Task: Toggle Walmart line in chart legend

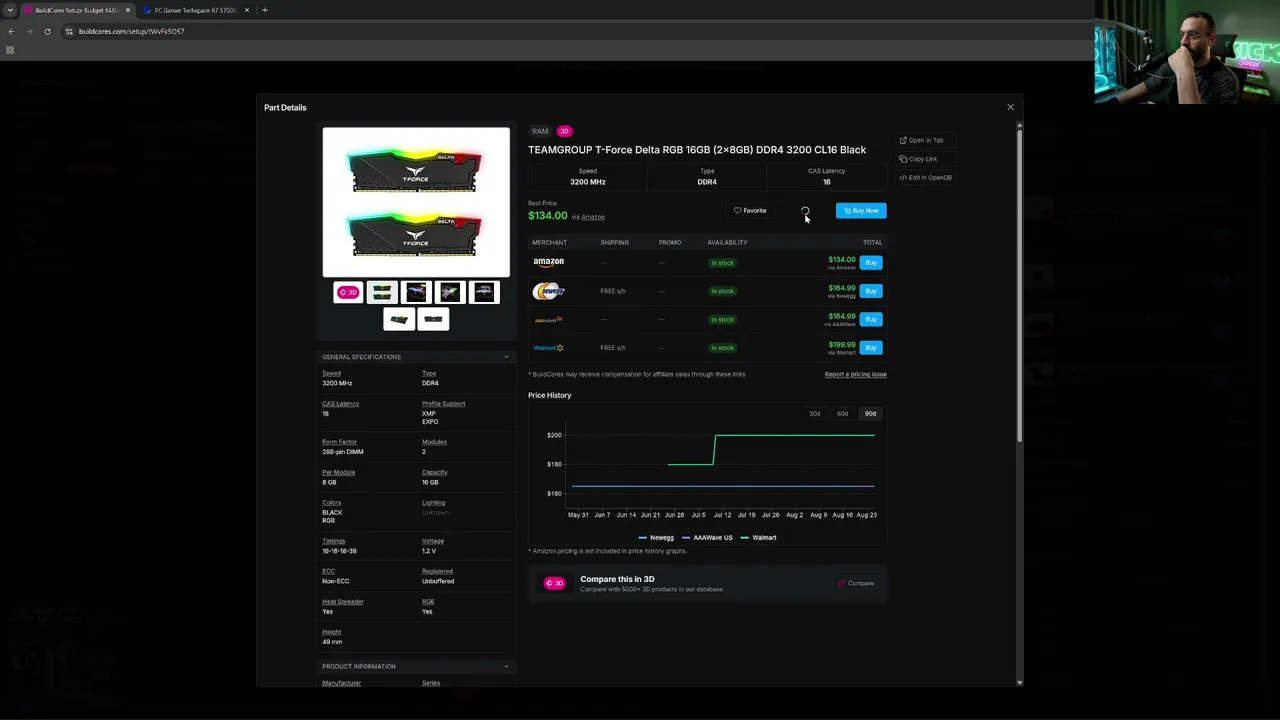Action: pos(758,538)
